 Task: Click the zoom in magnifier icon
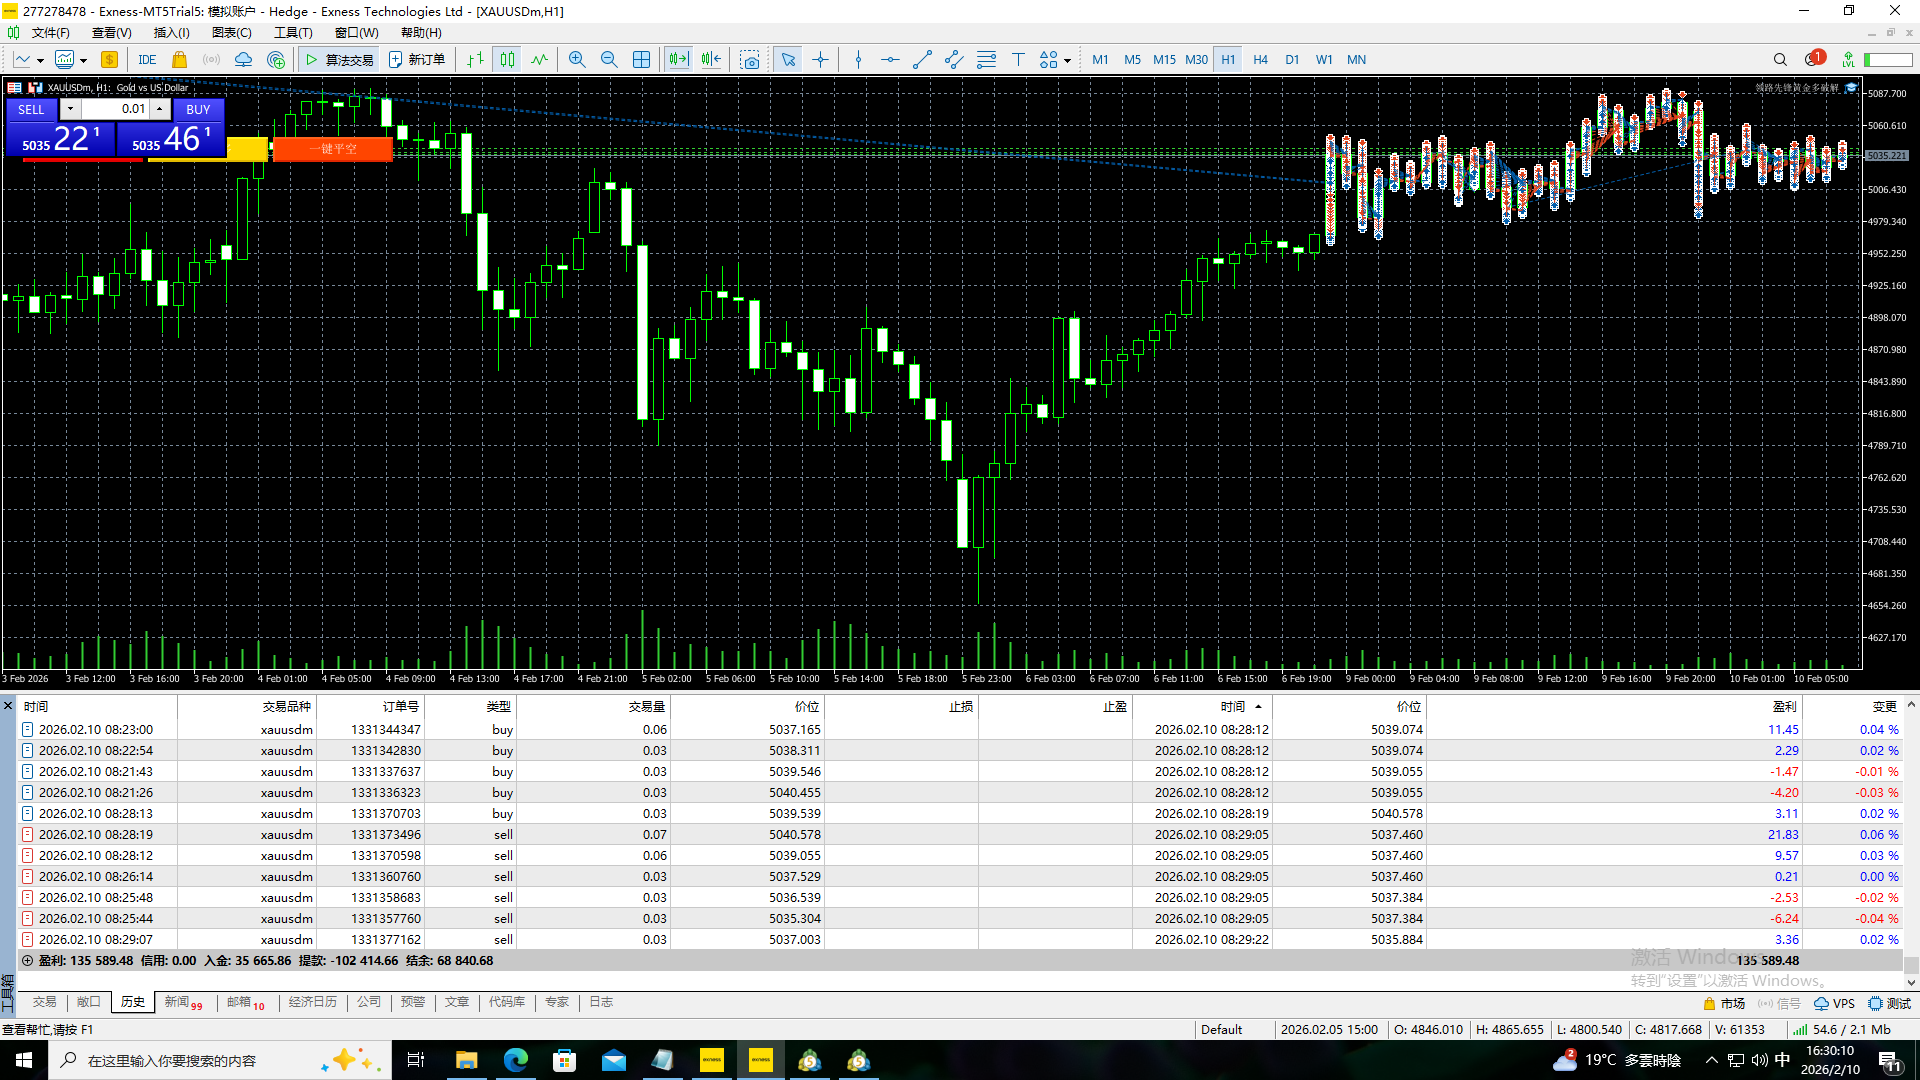pyautogui.click(x=577, y=60)
